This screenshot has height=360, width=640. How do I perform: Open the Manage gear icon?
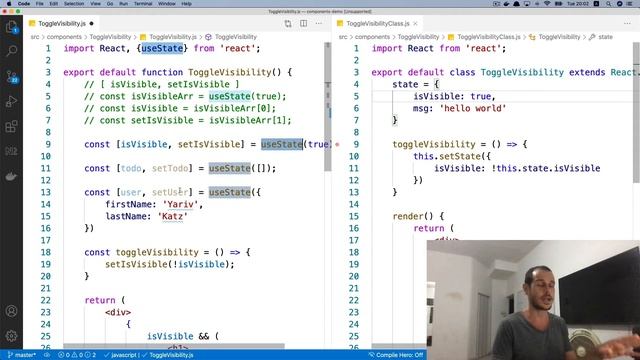[x=11, y=336]
